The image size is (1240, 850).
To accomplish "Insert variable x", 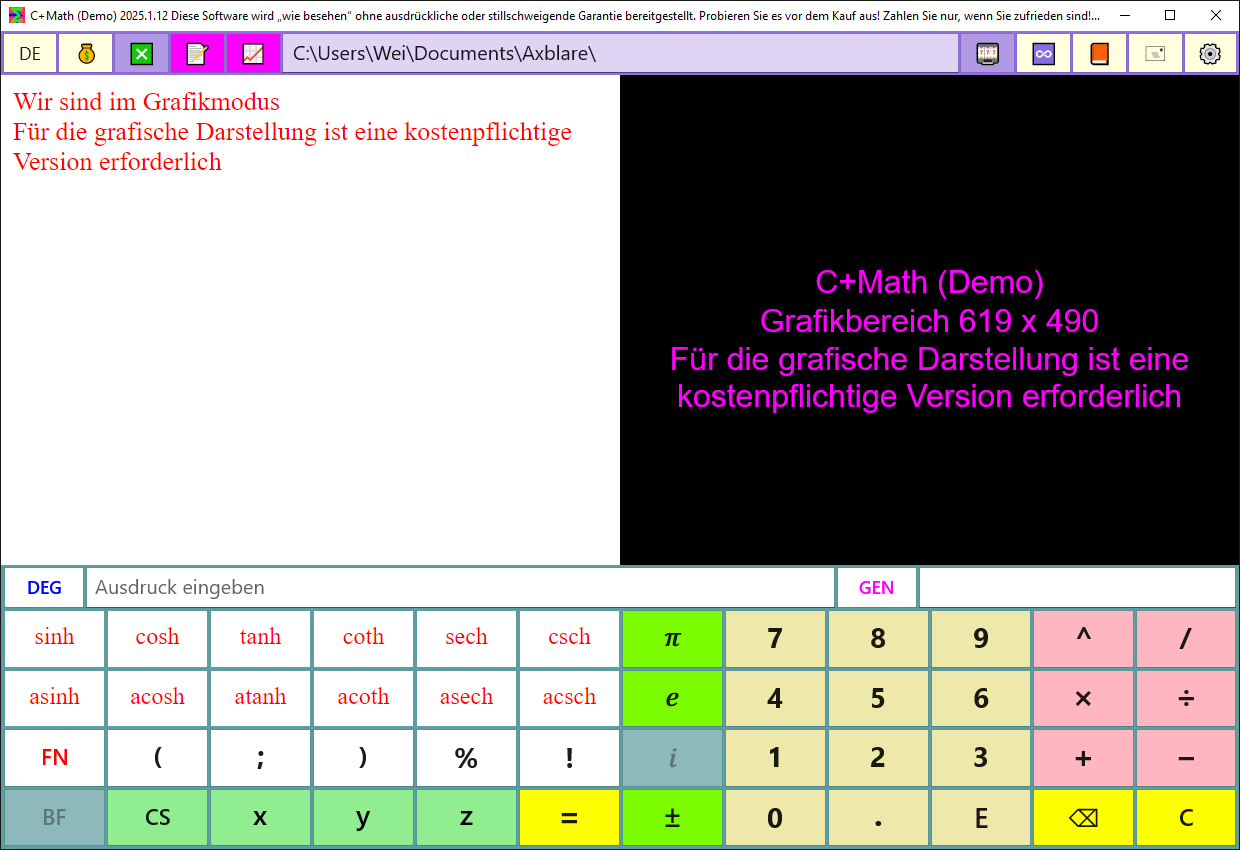I will click(260, 818).
